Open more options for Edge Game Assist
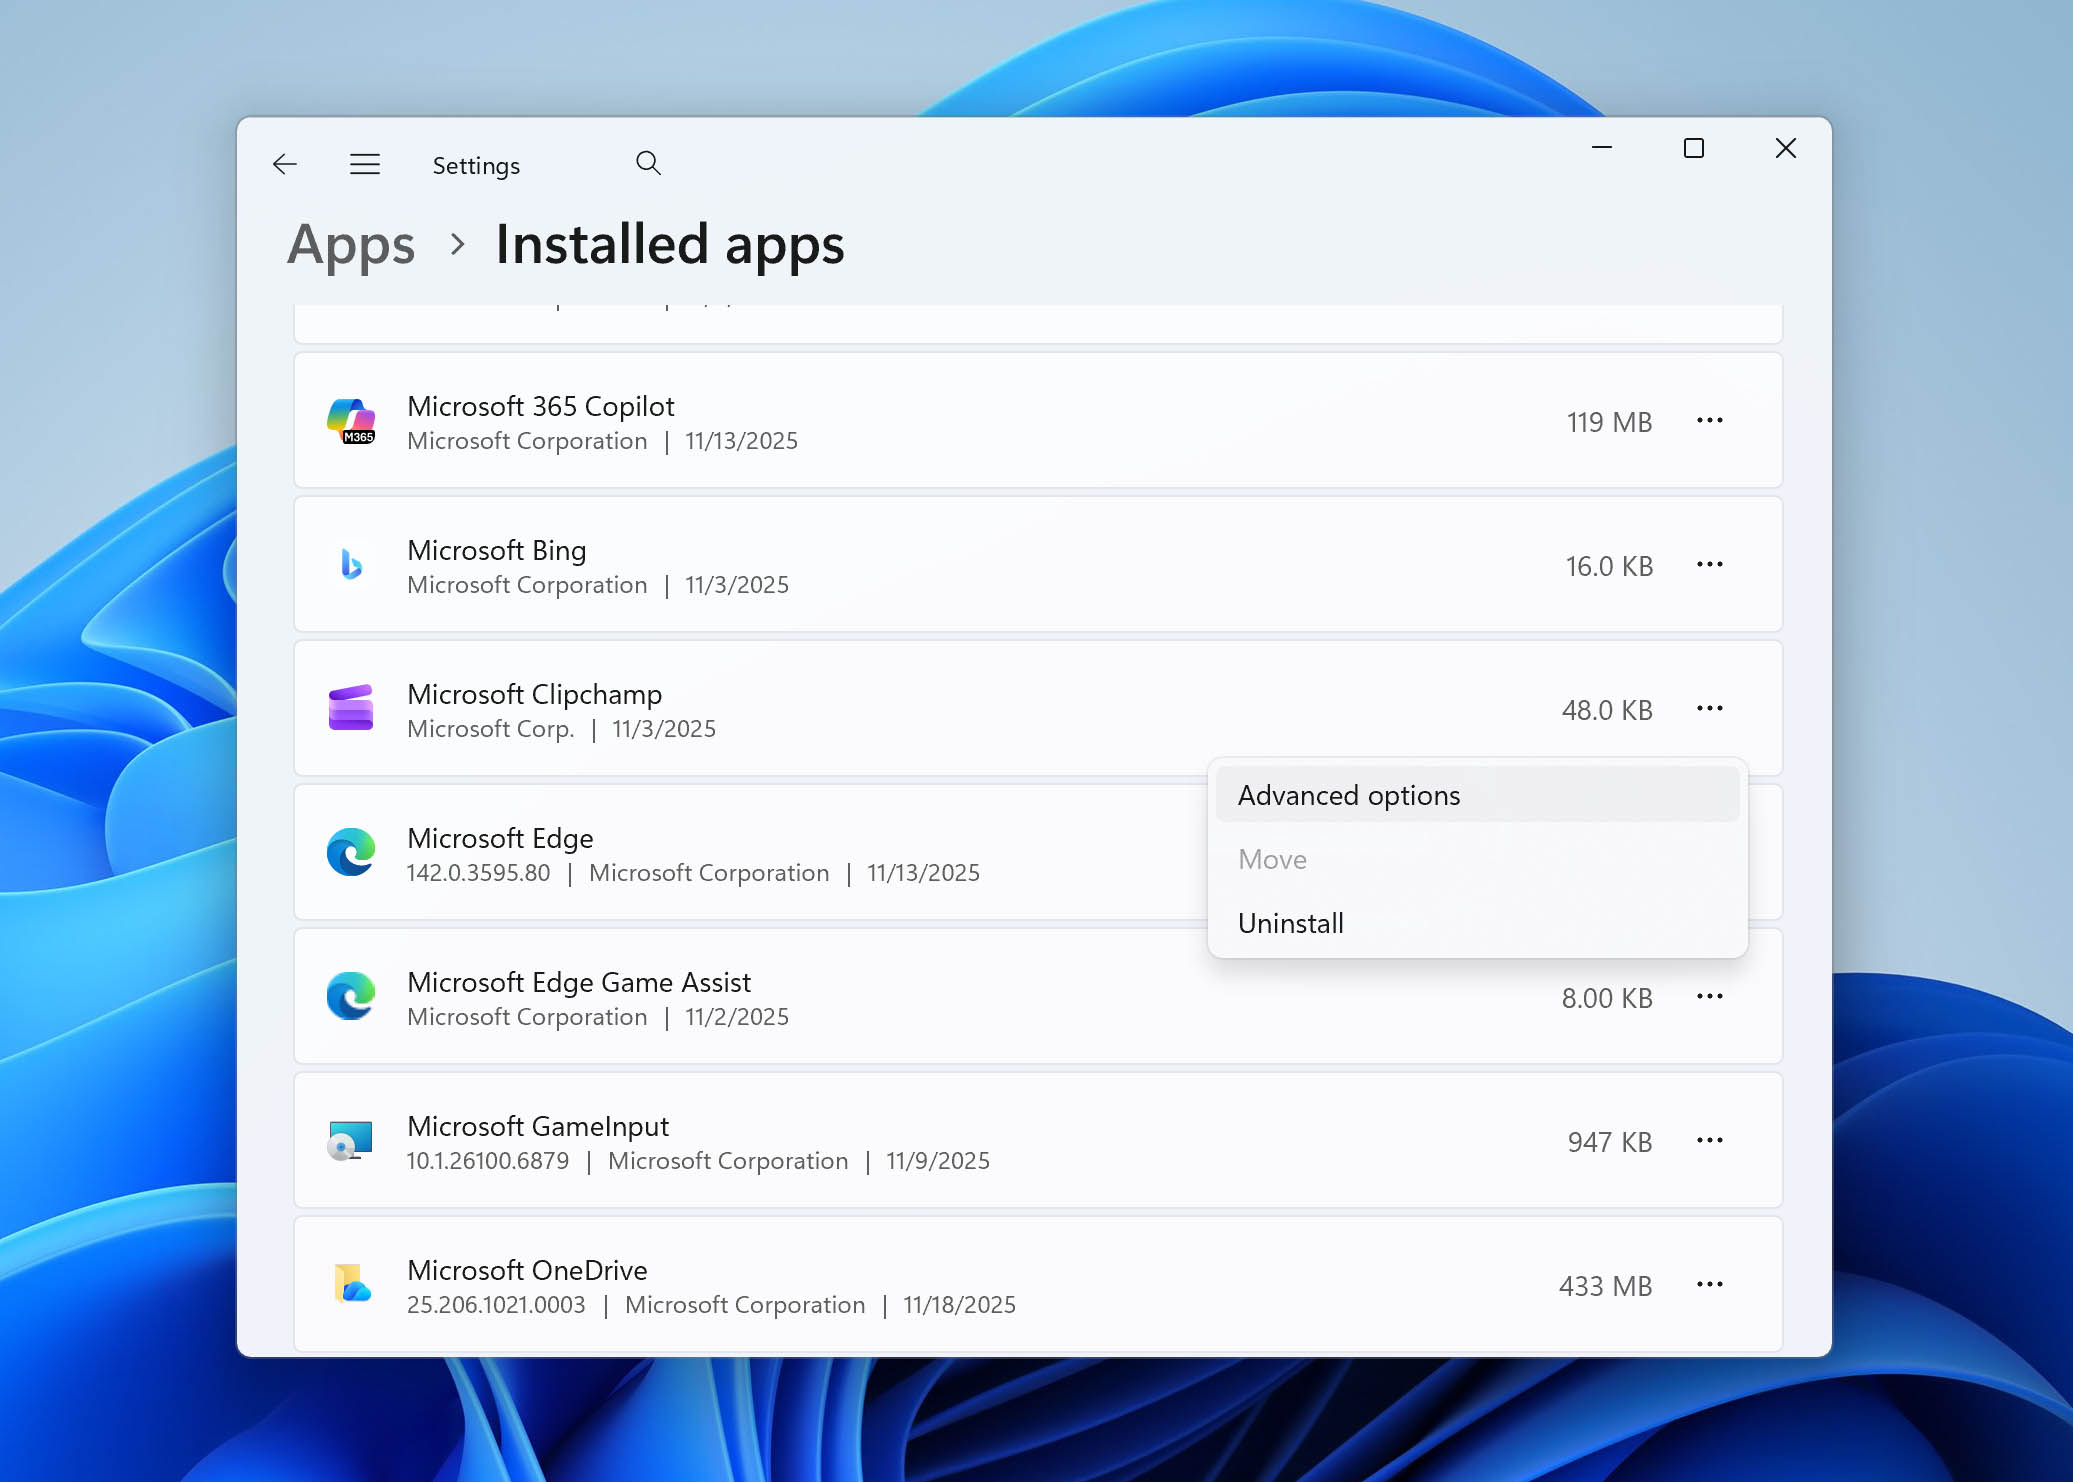The width and height of the screenshot is (2073, 1482). pos(1711,996)
